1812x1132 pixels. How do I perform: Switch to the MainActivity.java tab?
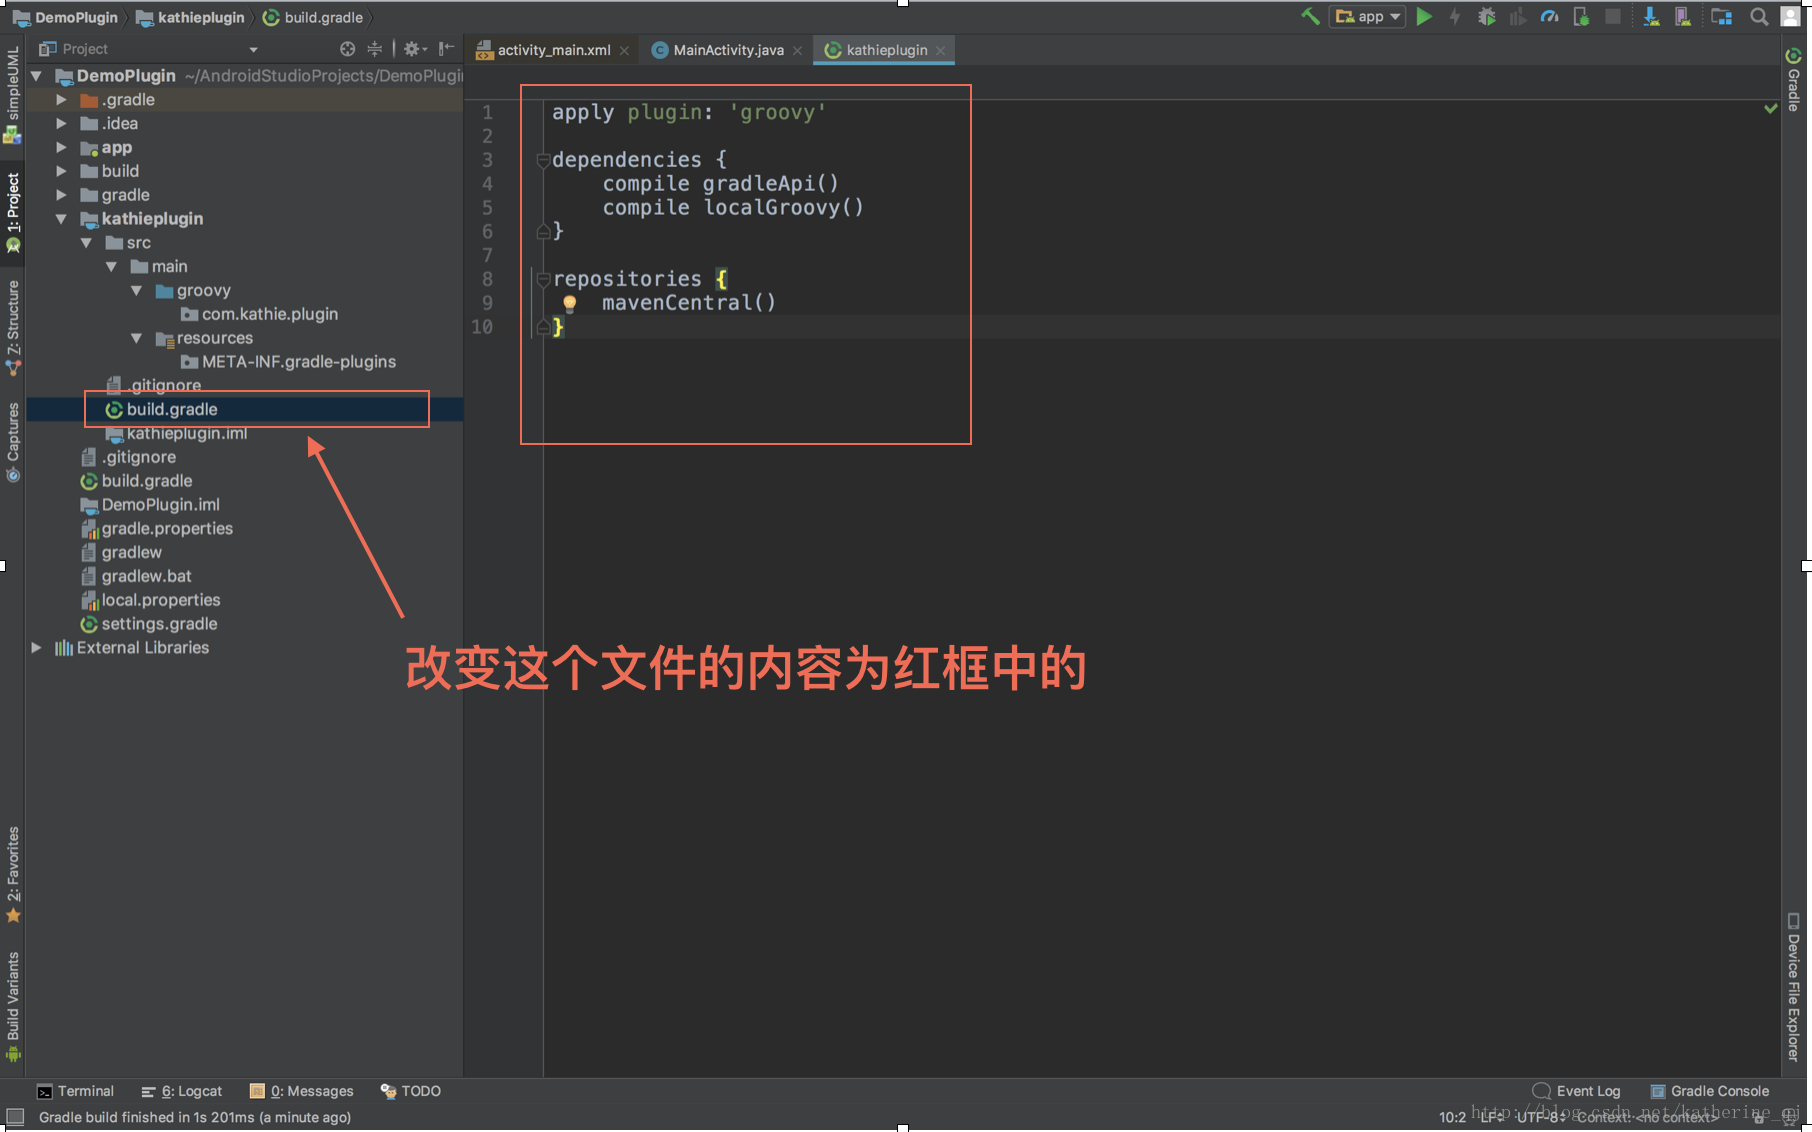pyautogui.click(x=728, y=50)
